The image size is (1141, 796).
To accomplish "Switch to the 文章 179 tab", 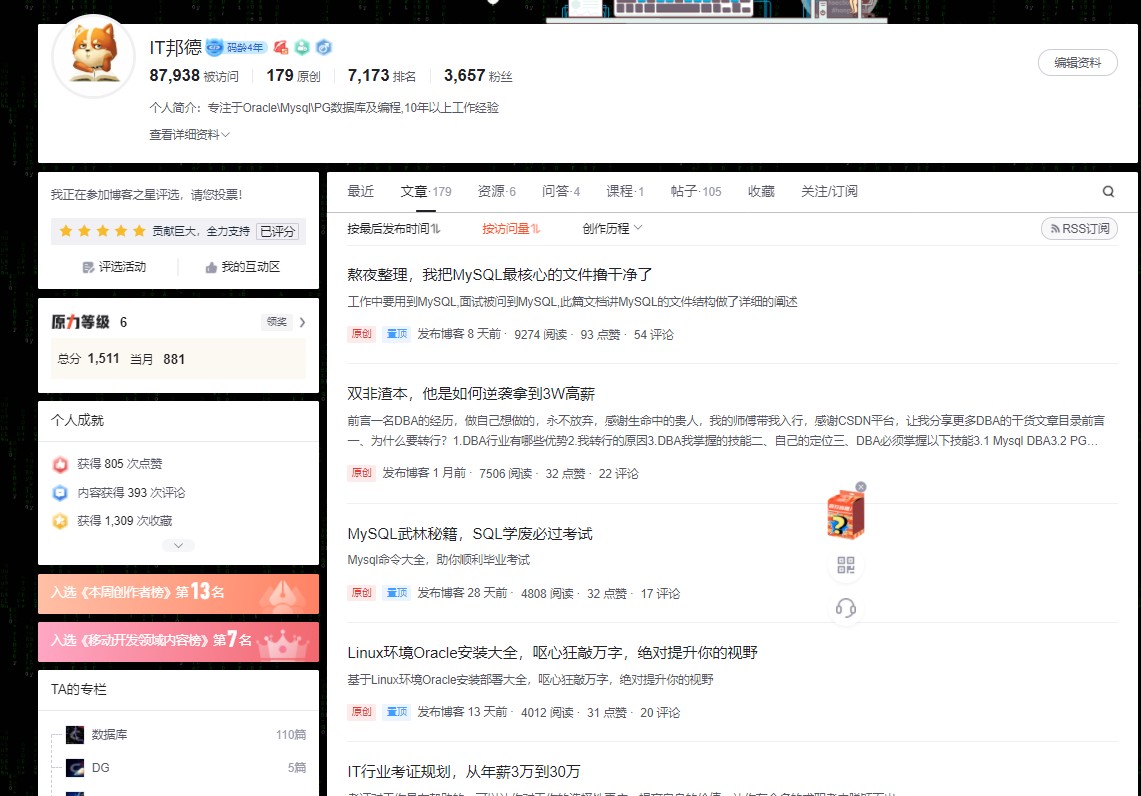I will [426, 191].
